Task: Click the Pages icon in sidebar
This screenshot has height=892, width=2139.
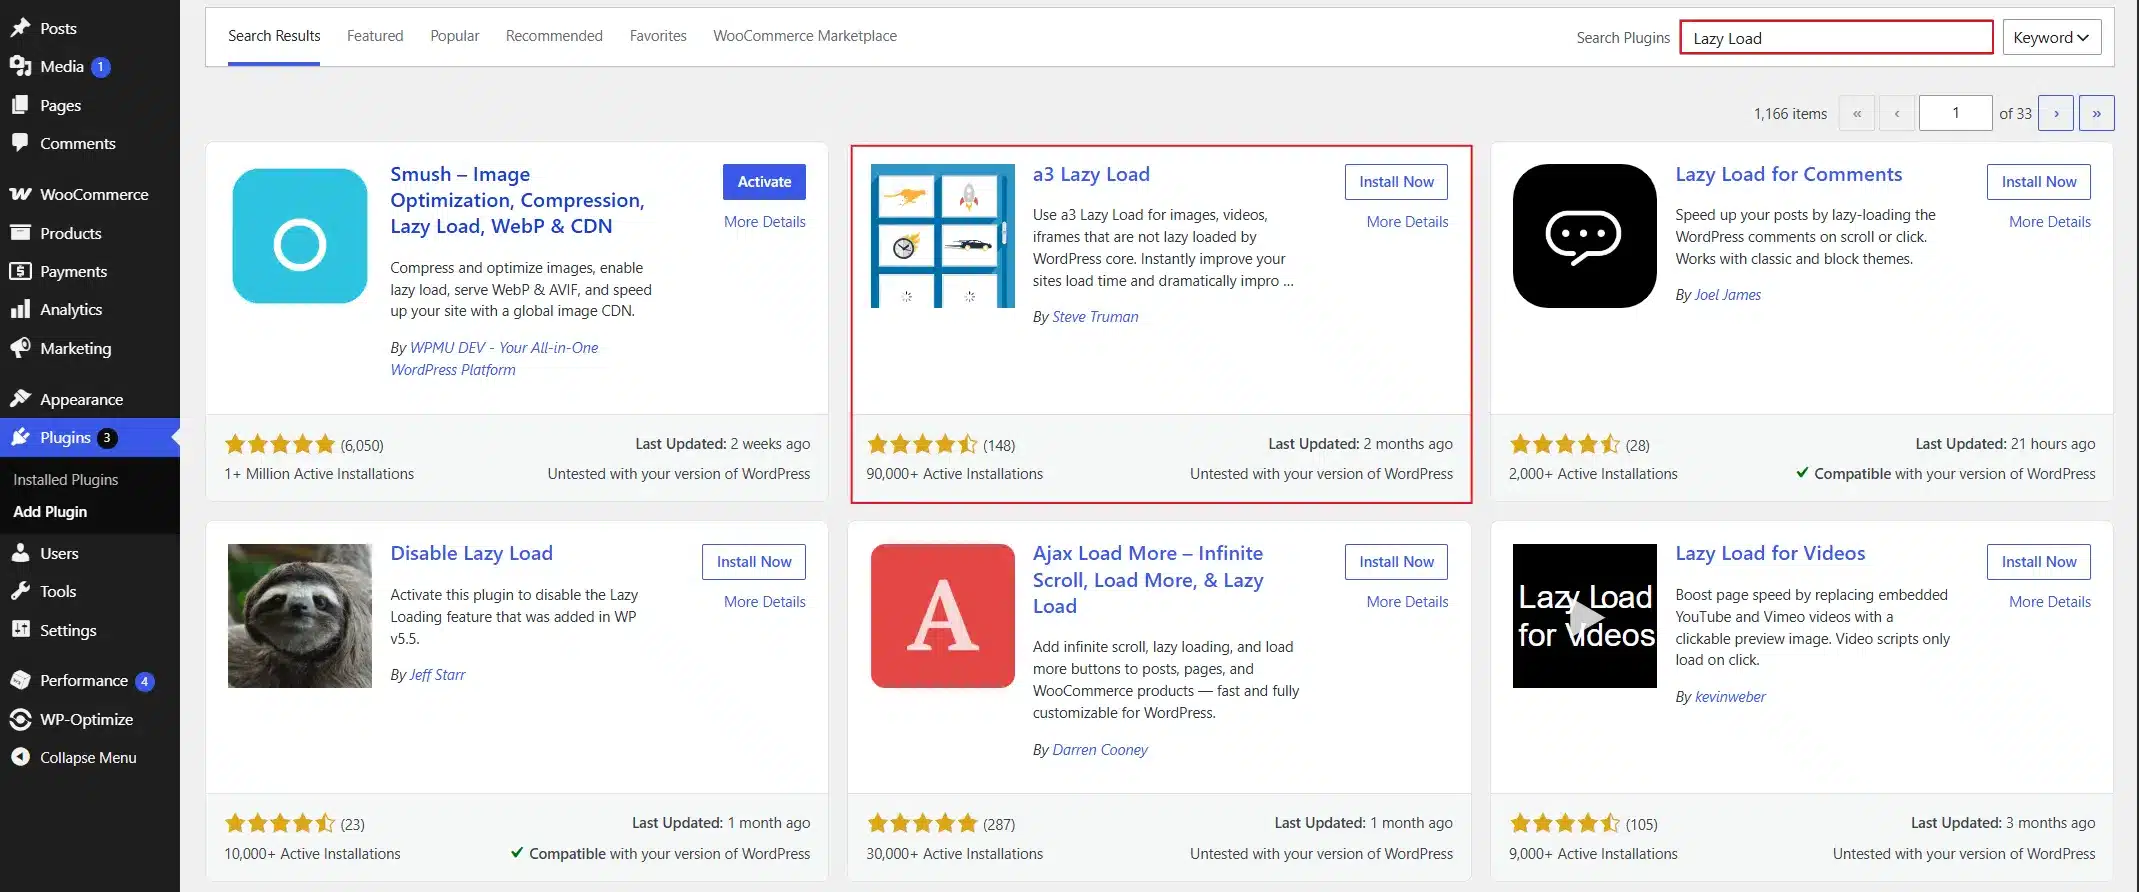Action: pos(20,105)
